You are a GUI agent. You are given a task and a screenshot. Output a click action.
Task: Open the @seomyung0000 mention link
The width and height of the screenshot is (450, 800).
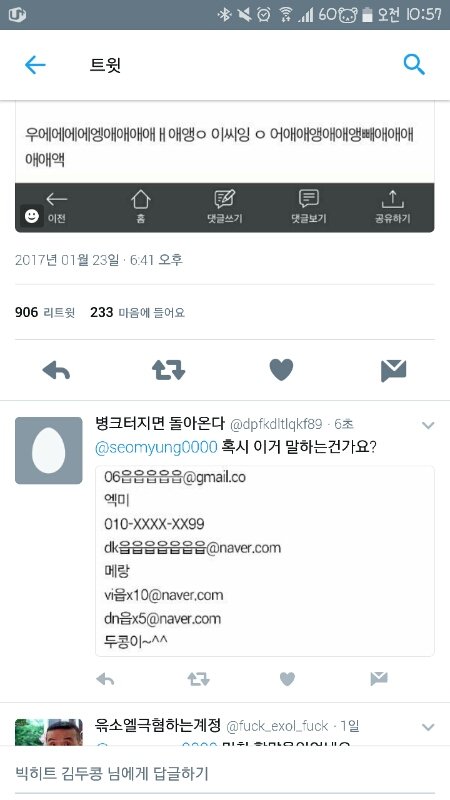pyautogui.click(x=156, y=447)
